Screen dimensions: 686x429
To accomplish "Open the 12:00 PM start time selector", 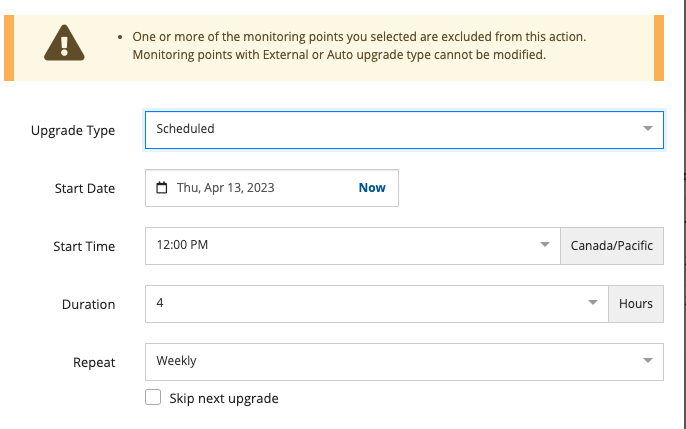I will (340, 245).
